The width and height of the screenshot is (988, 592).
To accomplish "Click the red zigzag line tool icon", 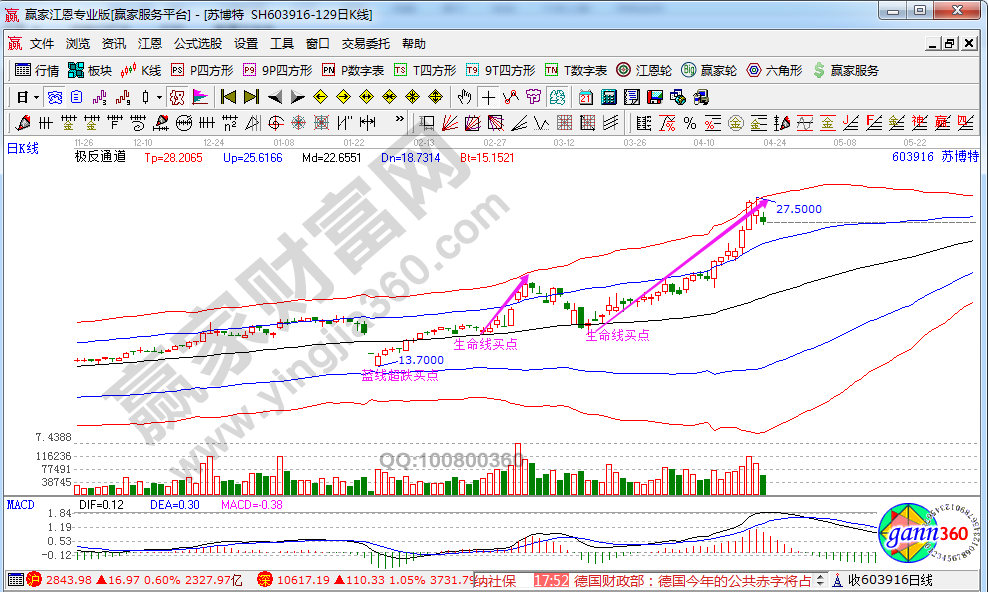I will 510,98.
